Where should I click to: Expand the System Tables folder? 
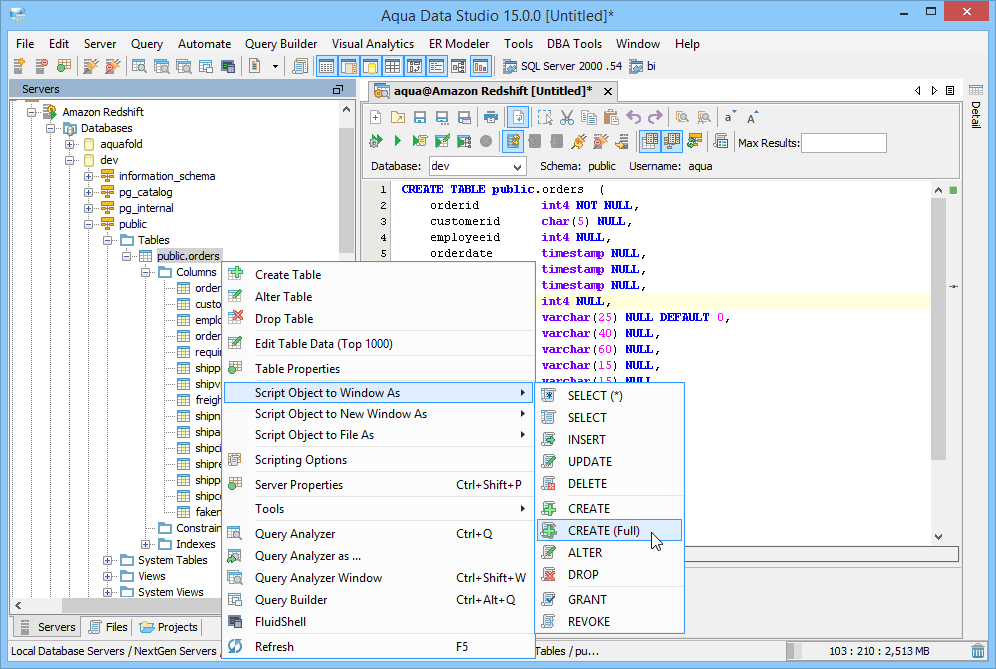point(107,560)
